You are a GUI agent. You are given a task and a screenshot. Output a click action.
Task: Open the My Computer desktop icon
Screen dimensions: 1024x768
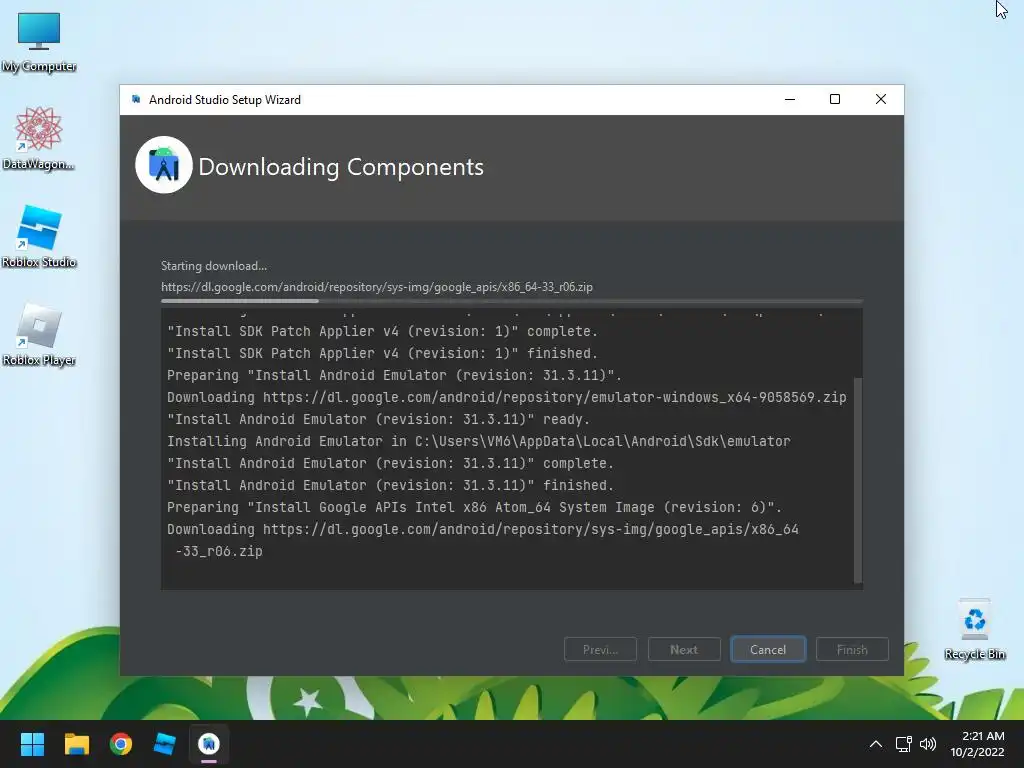point(39,41)
